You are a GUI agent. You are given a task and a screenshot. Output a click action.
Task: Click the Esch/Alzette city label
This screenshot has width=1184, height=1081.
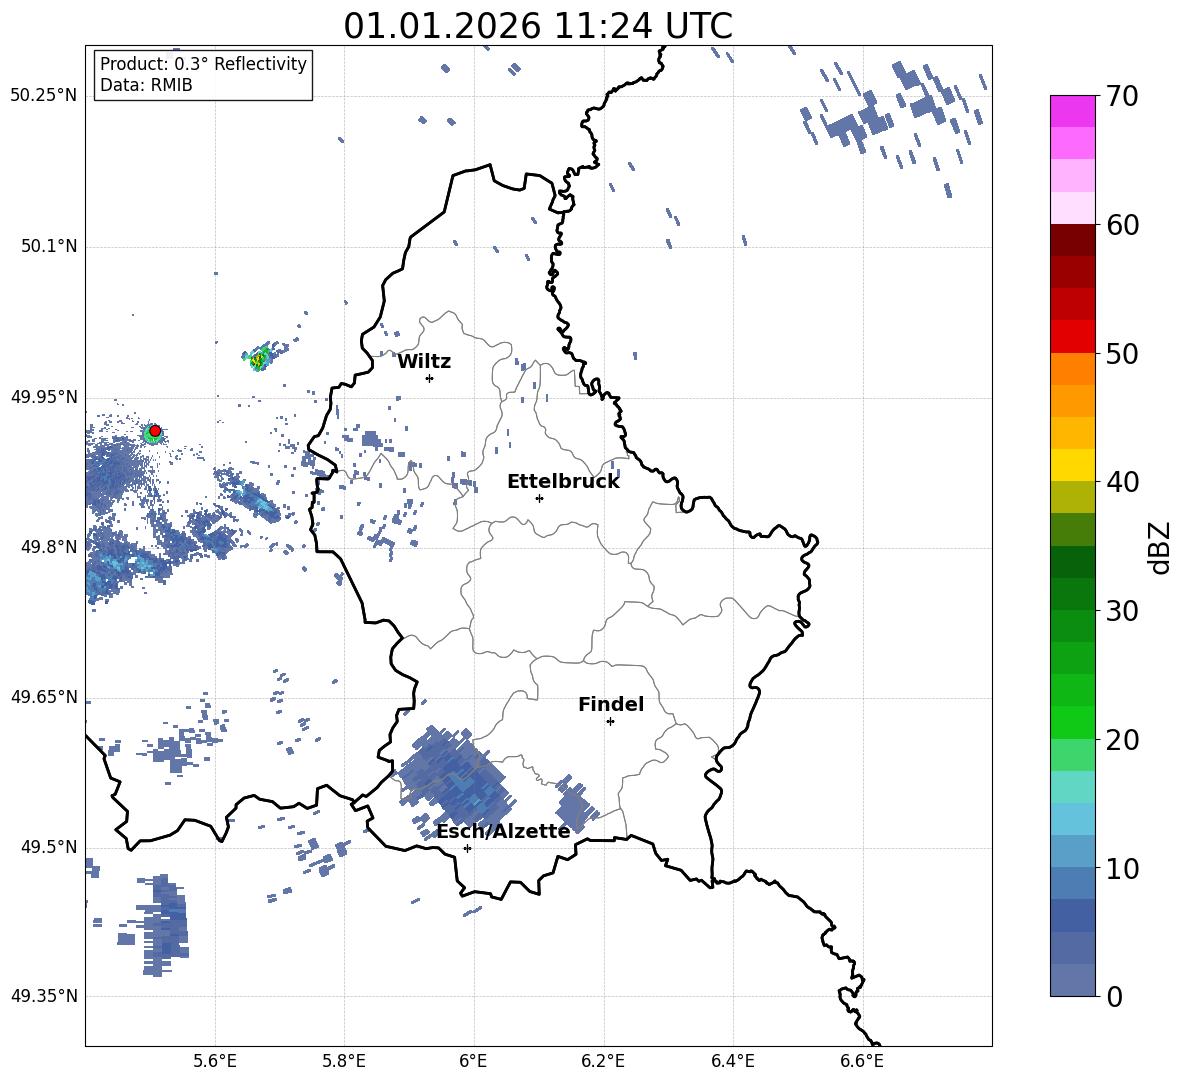503,831
